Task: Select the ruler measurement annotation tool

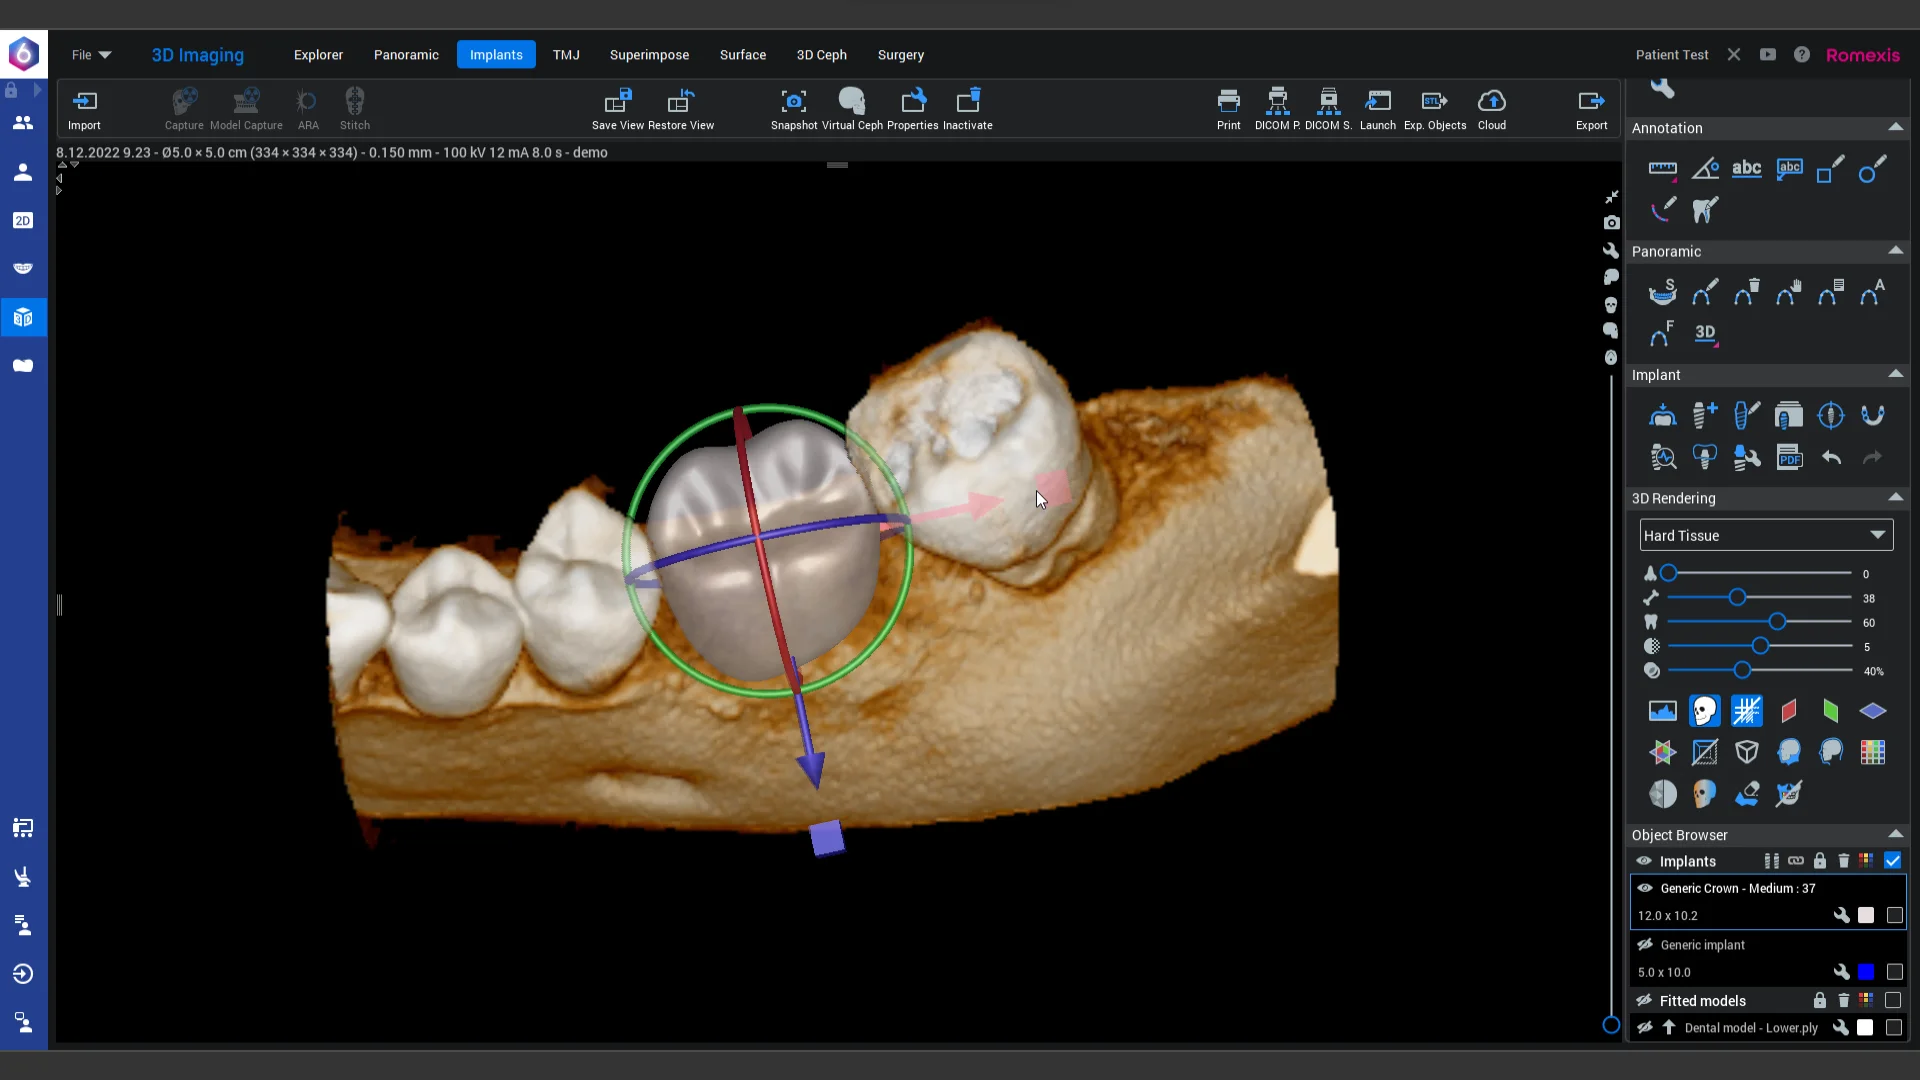Action: [1662, 169]
